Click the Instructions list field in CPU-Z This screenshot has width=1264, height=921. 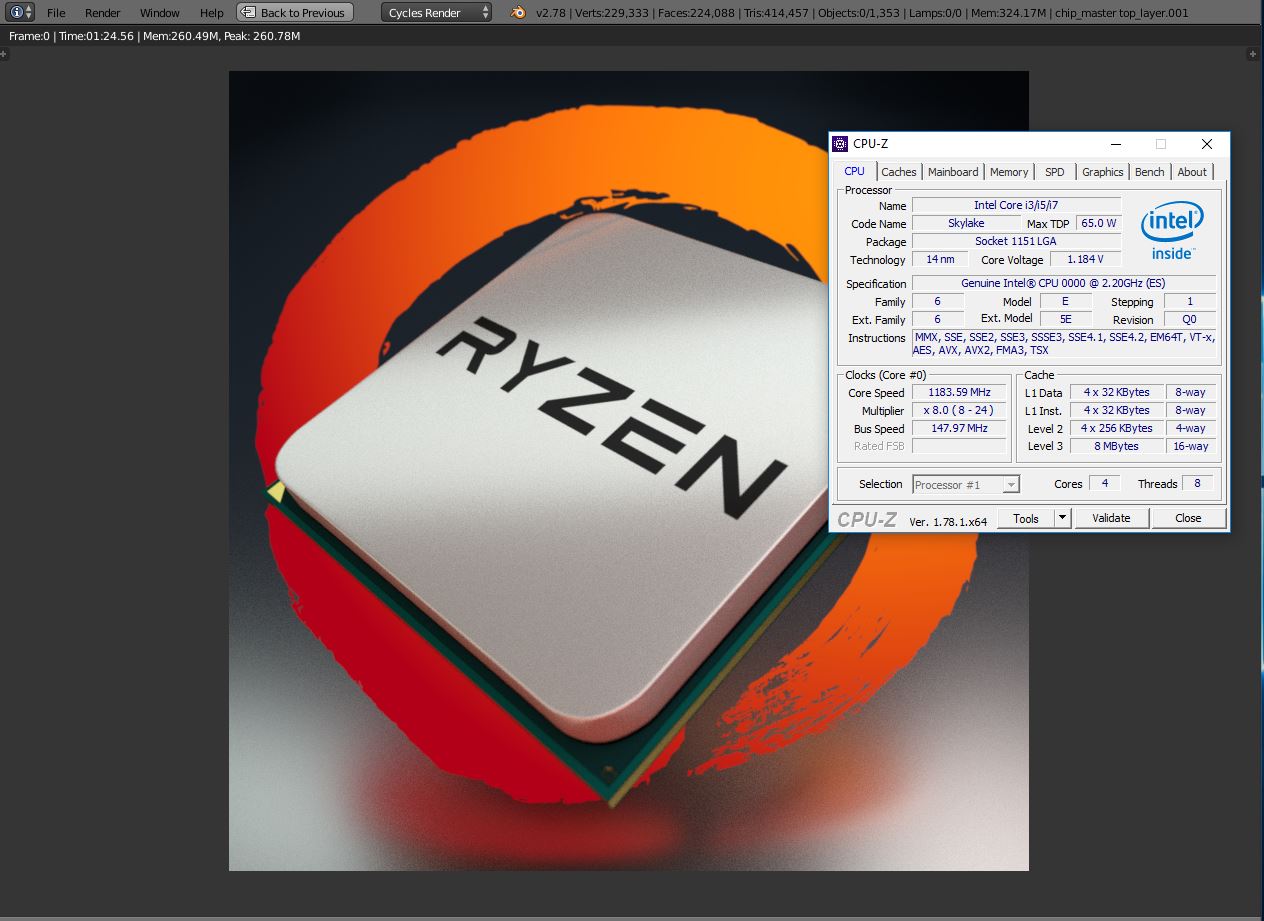(x=1064, y=344)
